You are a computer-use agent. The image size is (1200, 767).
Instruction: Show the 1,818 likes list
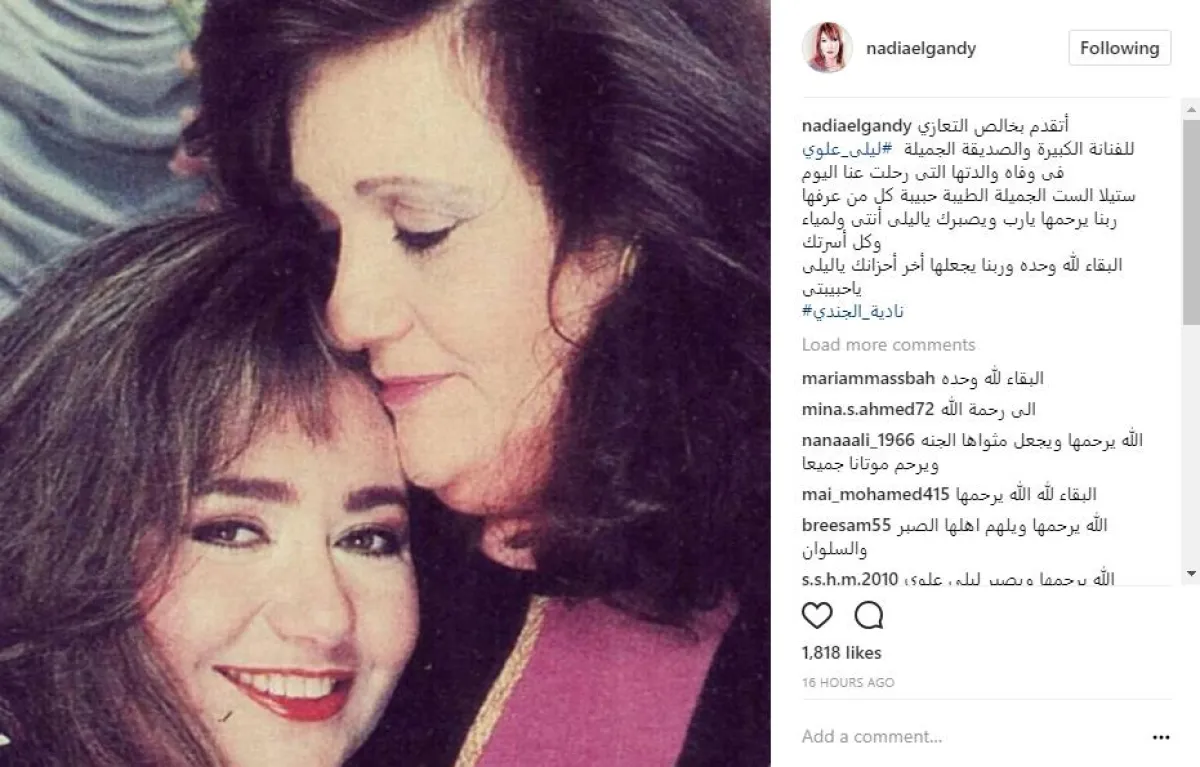click(x=842, y=653)
